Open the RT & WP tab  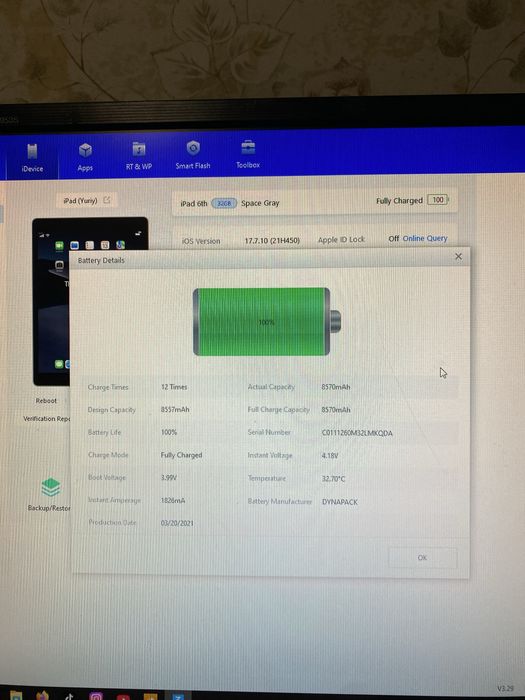(x=139, y=156)
